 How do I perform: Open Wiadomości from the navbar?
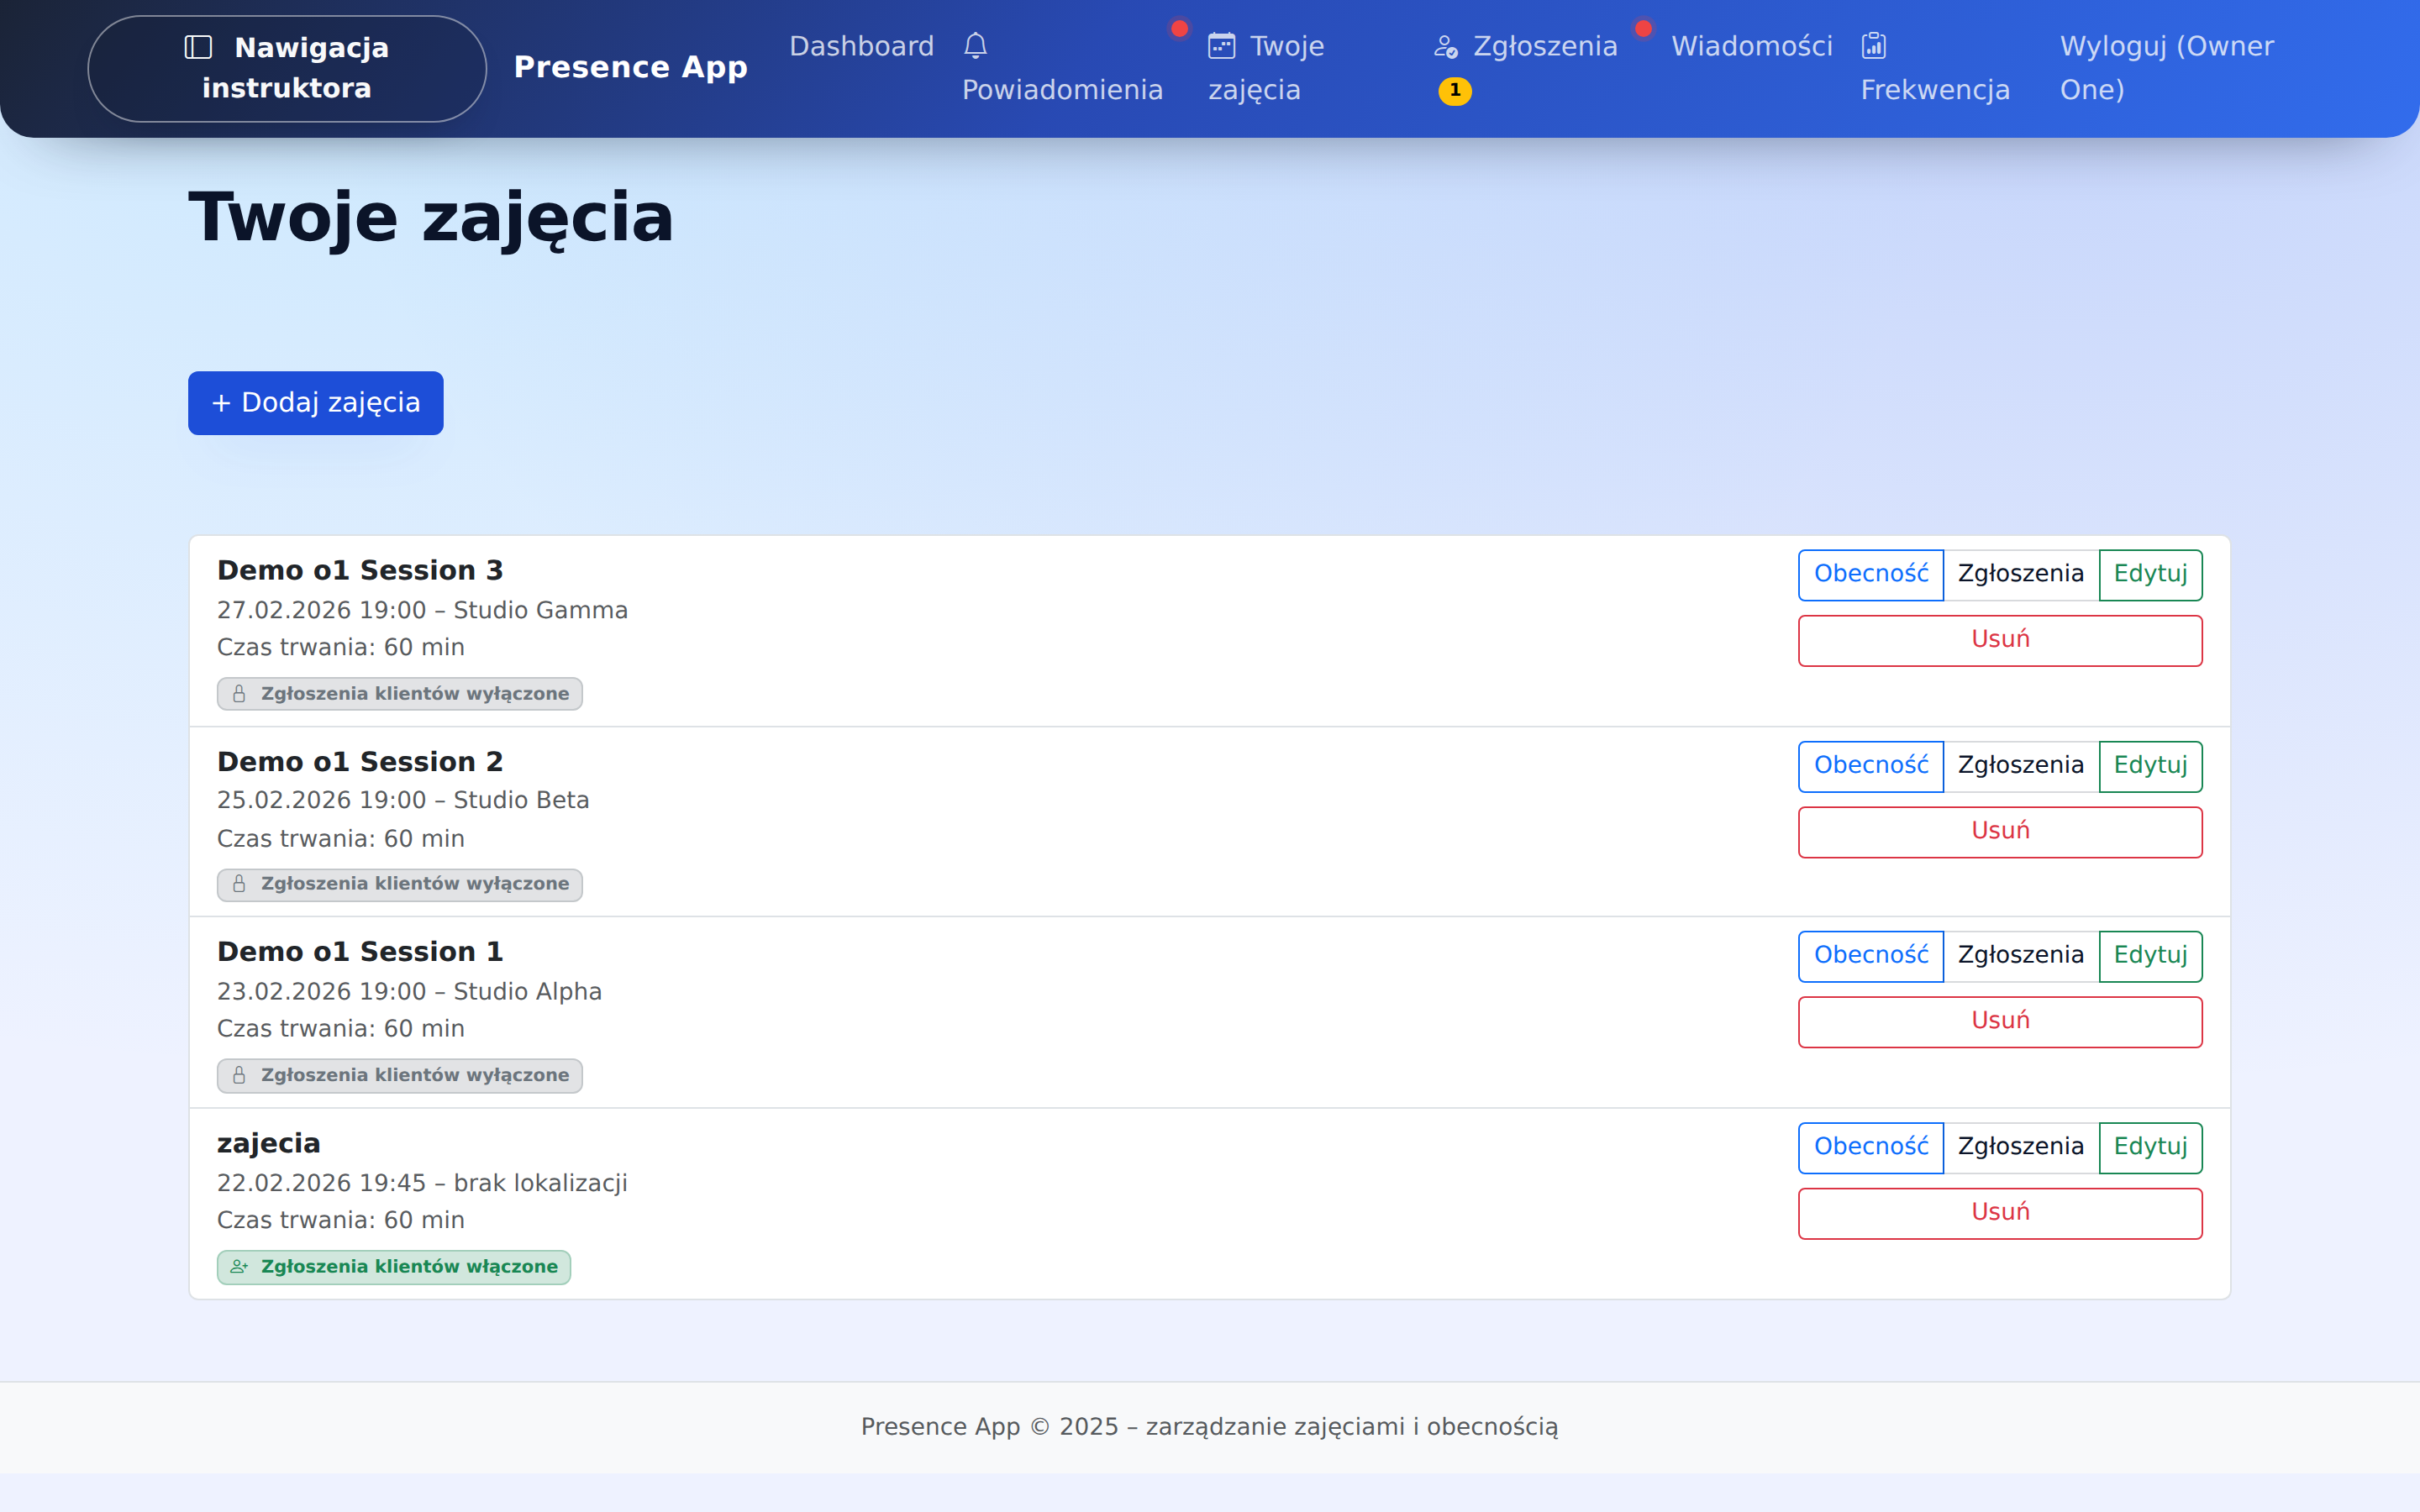pyautogui.click(x=1752, y=46)
